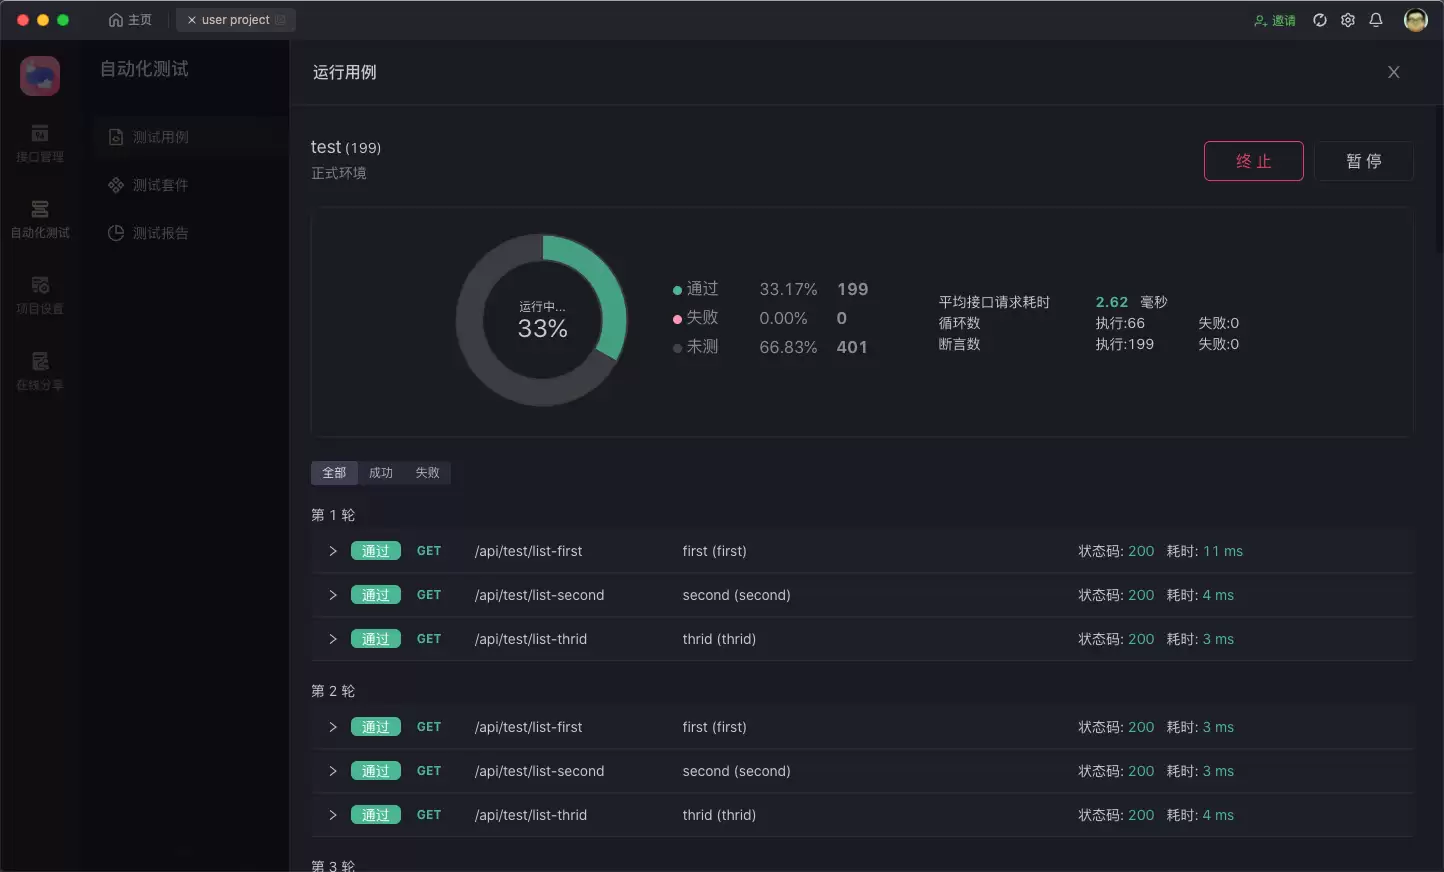Screen dimensions: 1444x872
Task: Click the macOS green fullscreen button
Action: [63, 20]
